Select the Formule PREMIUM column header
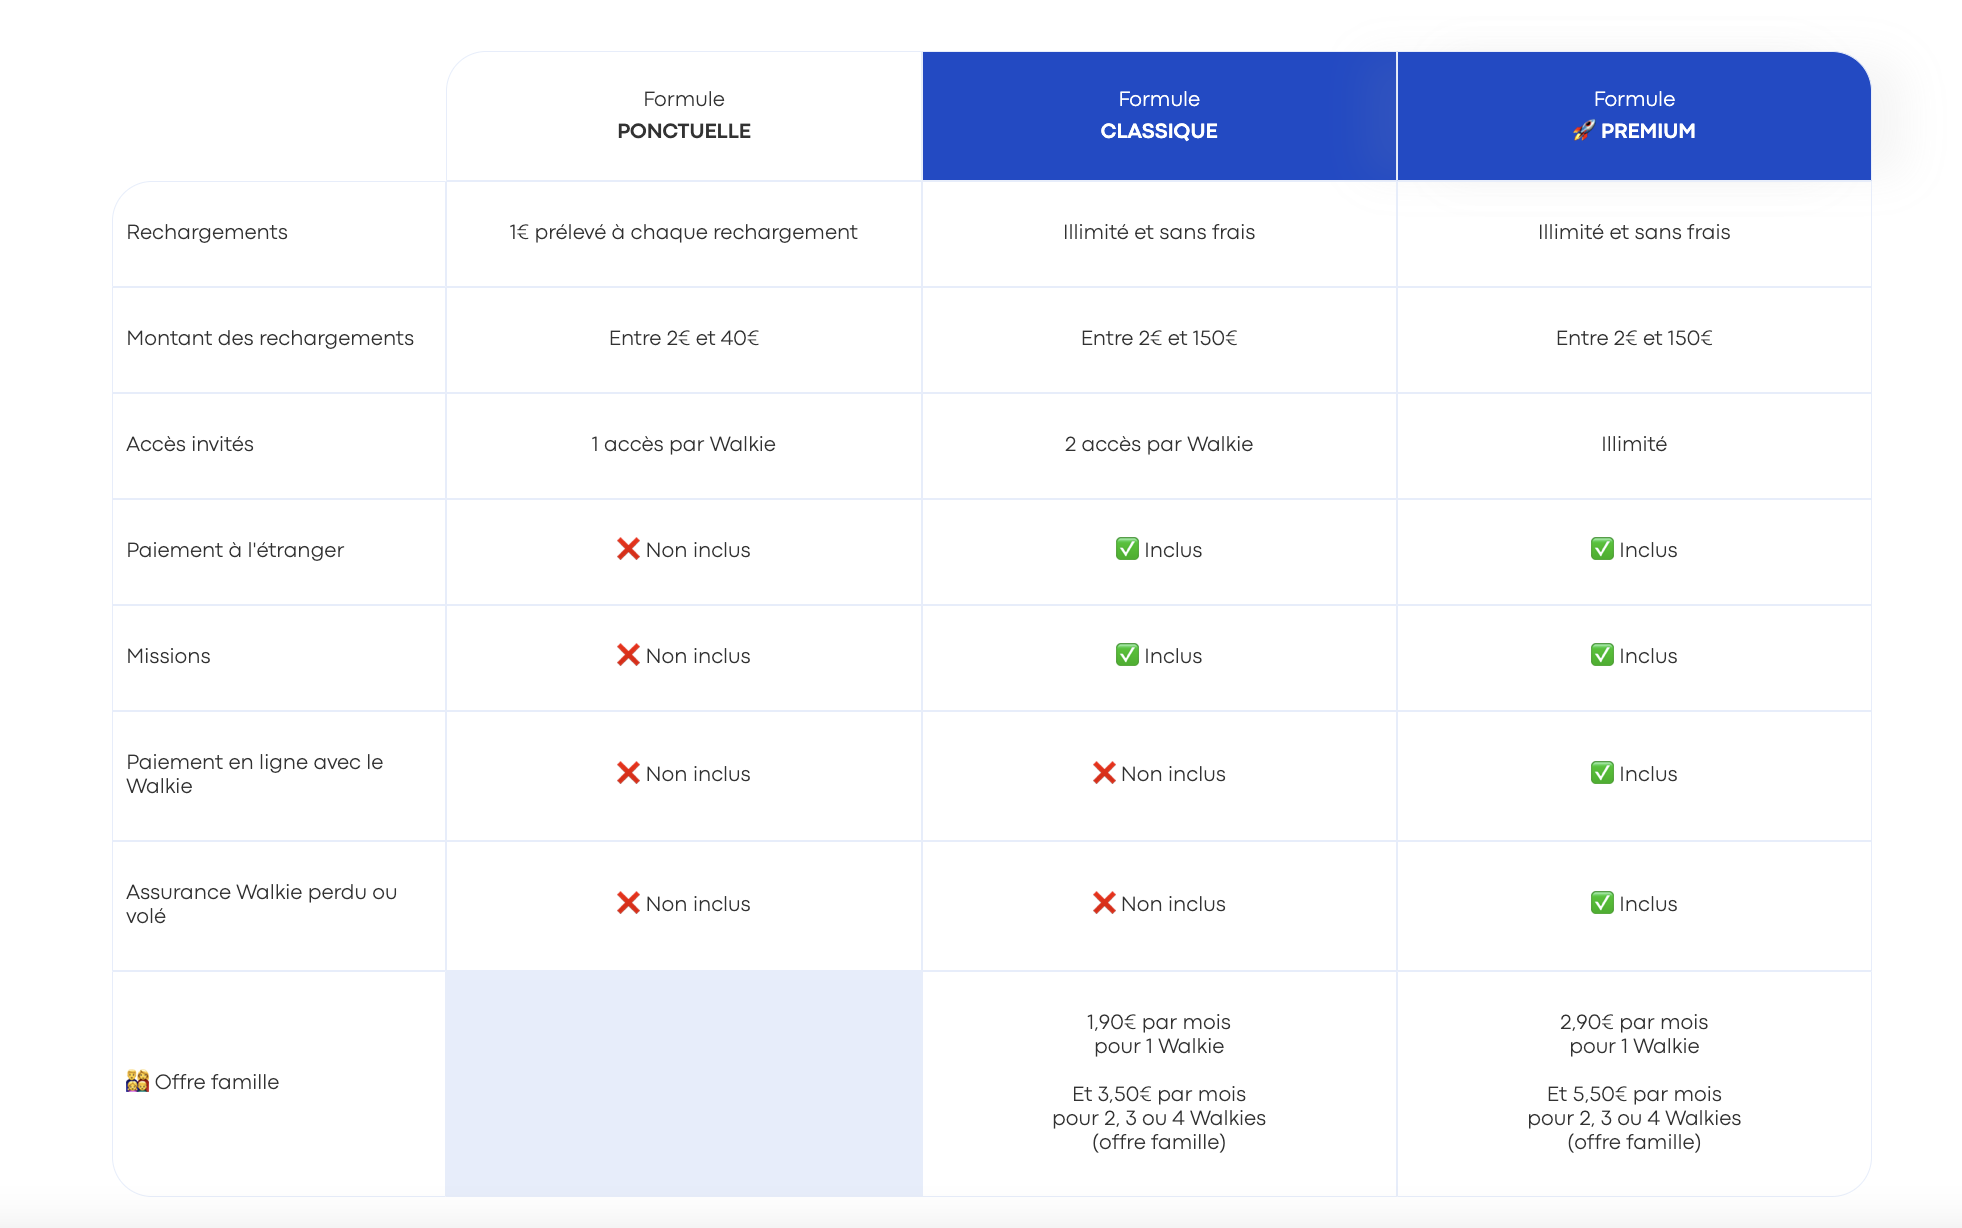The height and width of the screenshot is (1228, 1962). point(1634,116)
